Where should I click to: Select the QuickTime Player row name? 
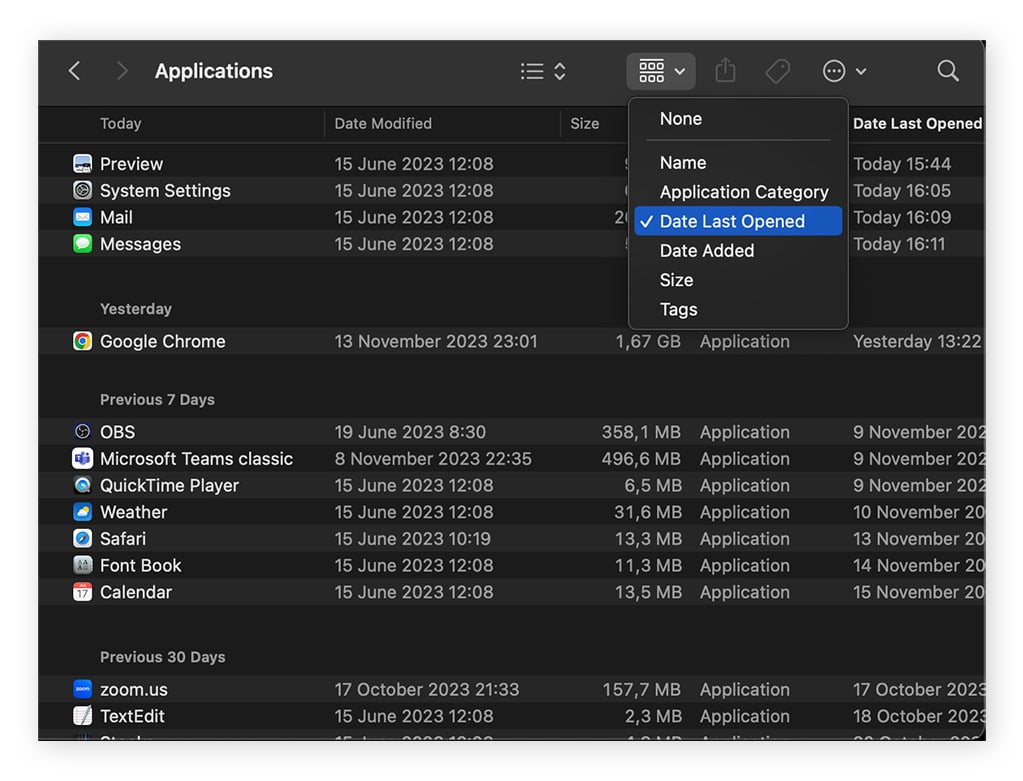169,485
